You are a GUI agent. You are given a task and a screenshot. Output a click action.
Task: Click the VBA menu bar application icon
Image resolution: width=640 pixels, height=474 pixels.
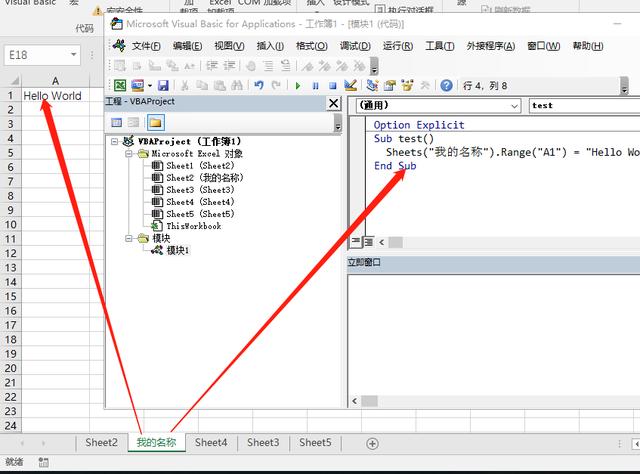(x=119, y=46)
